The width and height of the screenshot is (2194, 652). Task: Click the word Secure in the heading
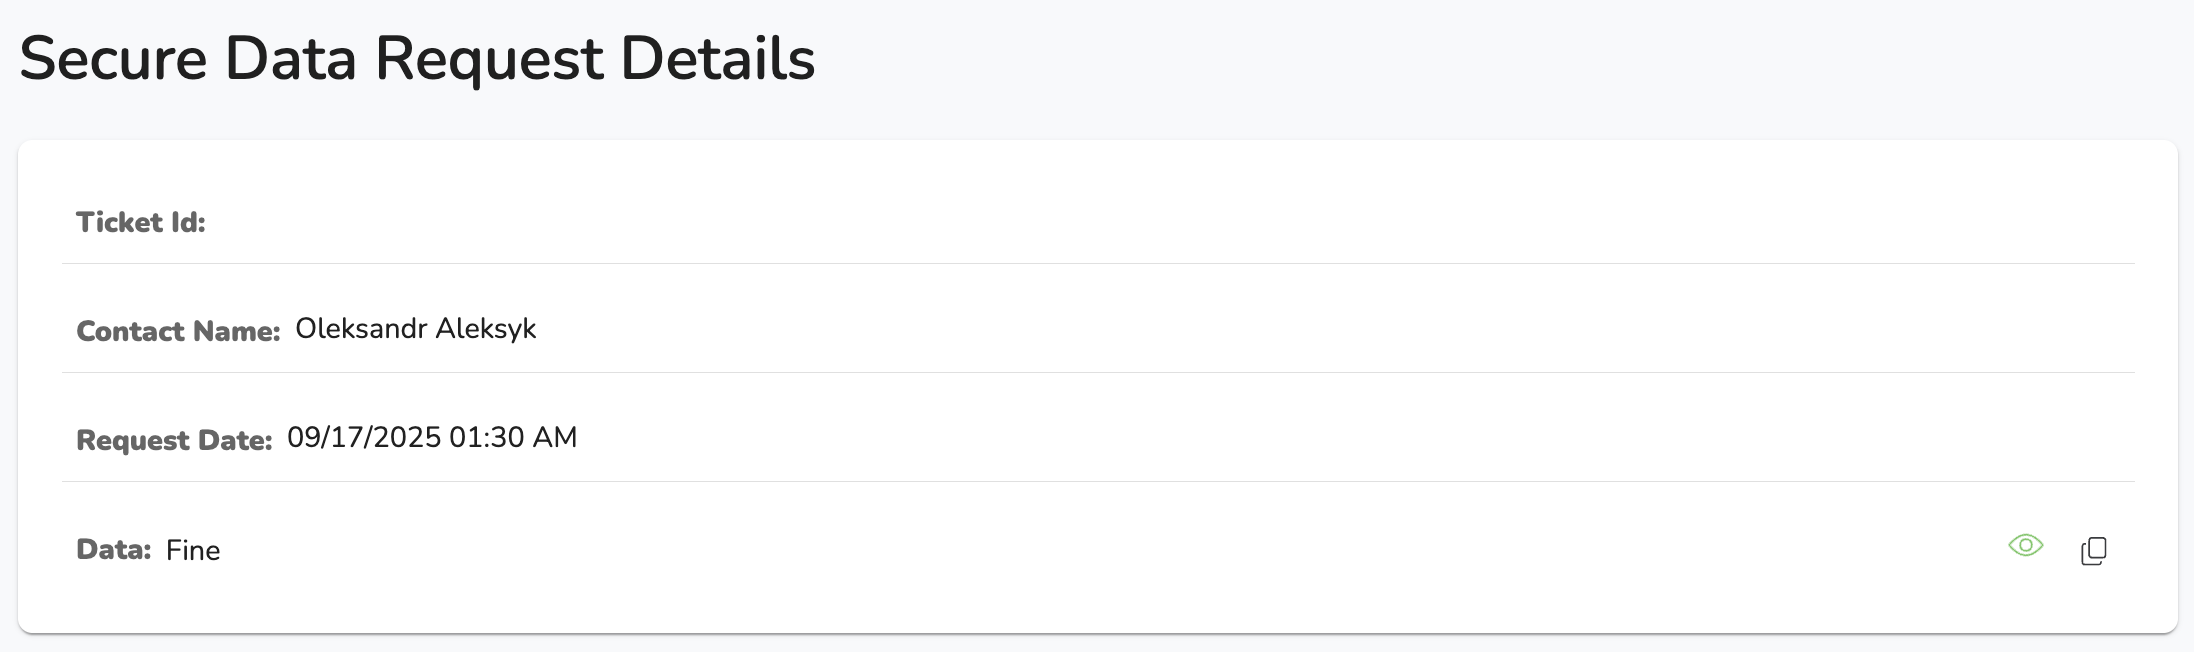(113, 58)
